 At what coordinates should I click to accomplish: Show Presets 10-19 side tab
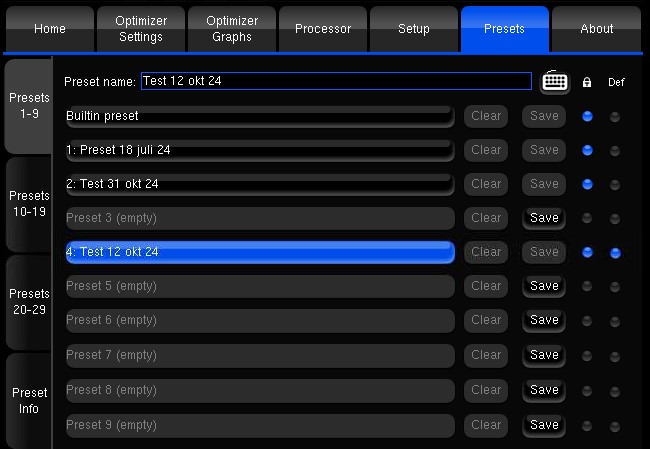pyautogui.click(x=29, y=204)
